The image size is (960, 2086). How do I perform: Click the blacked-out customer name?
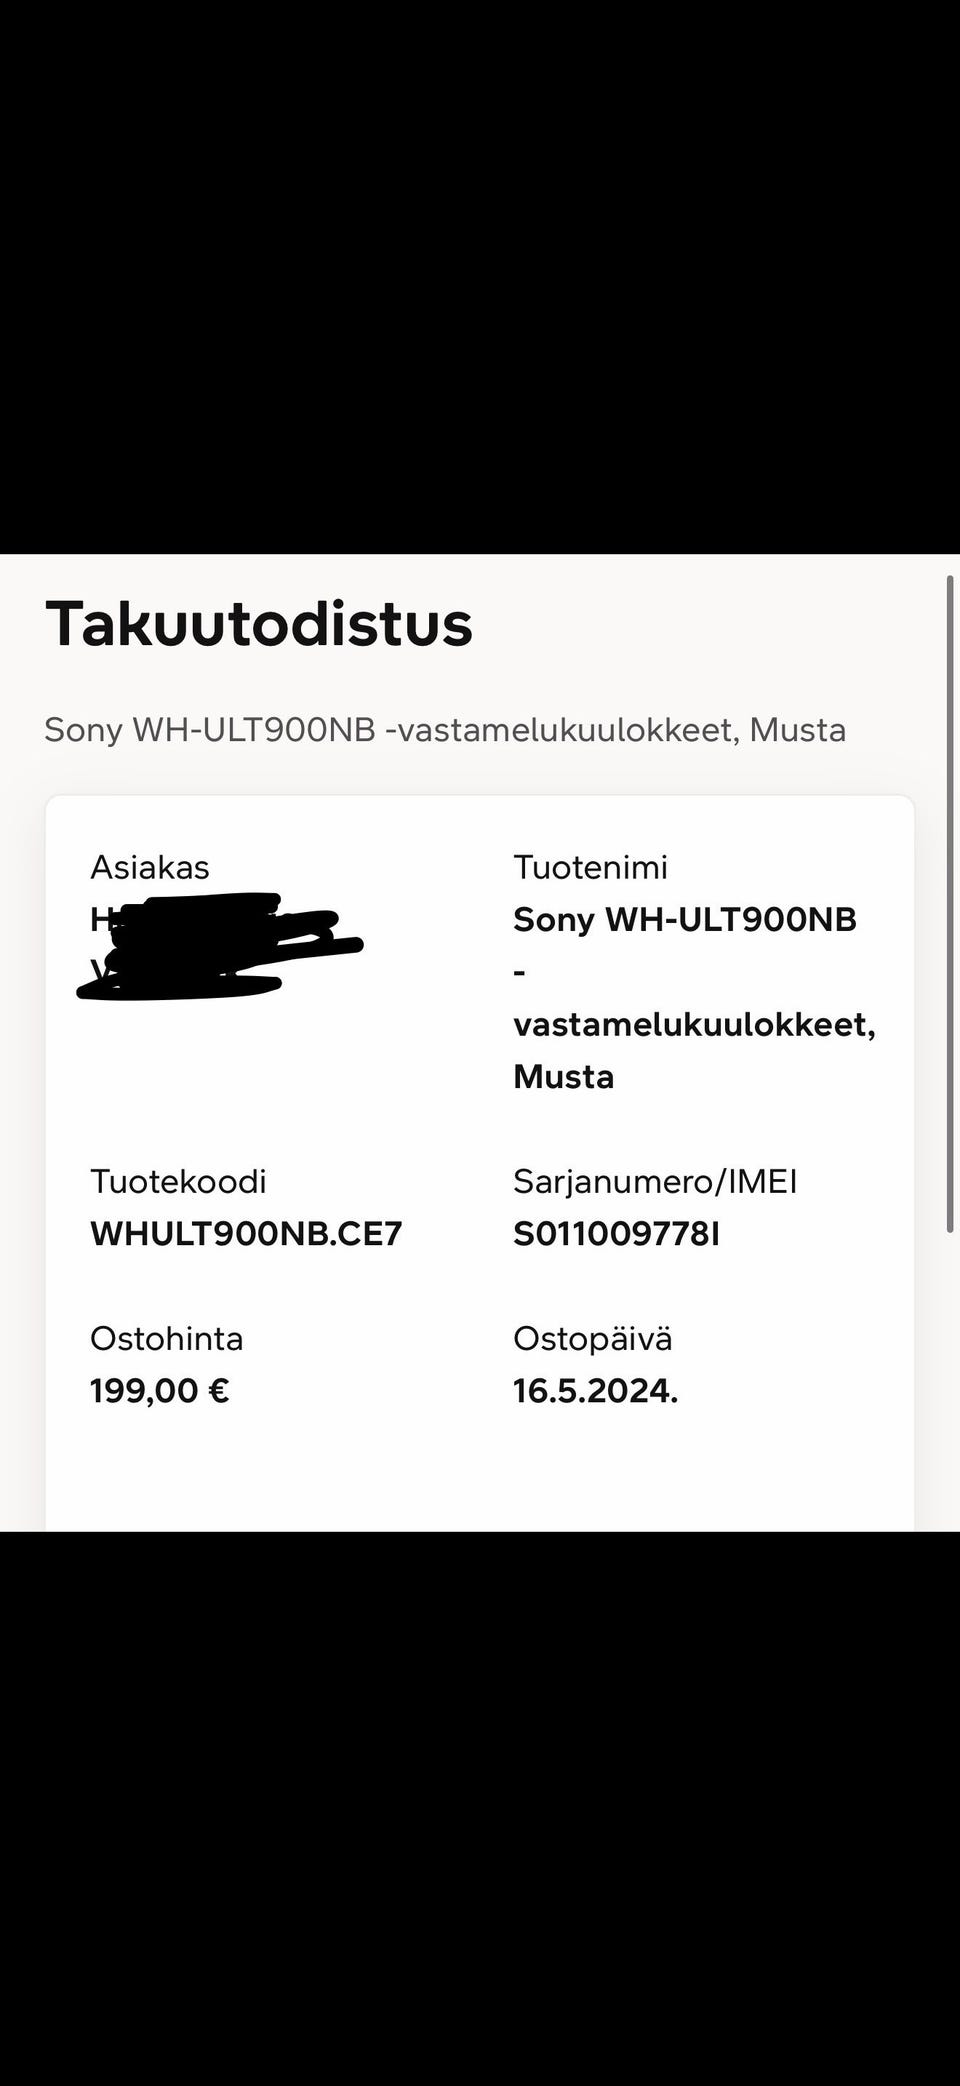click(x=220, y=945)
